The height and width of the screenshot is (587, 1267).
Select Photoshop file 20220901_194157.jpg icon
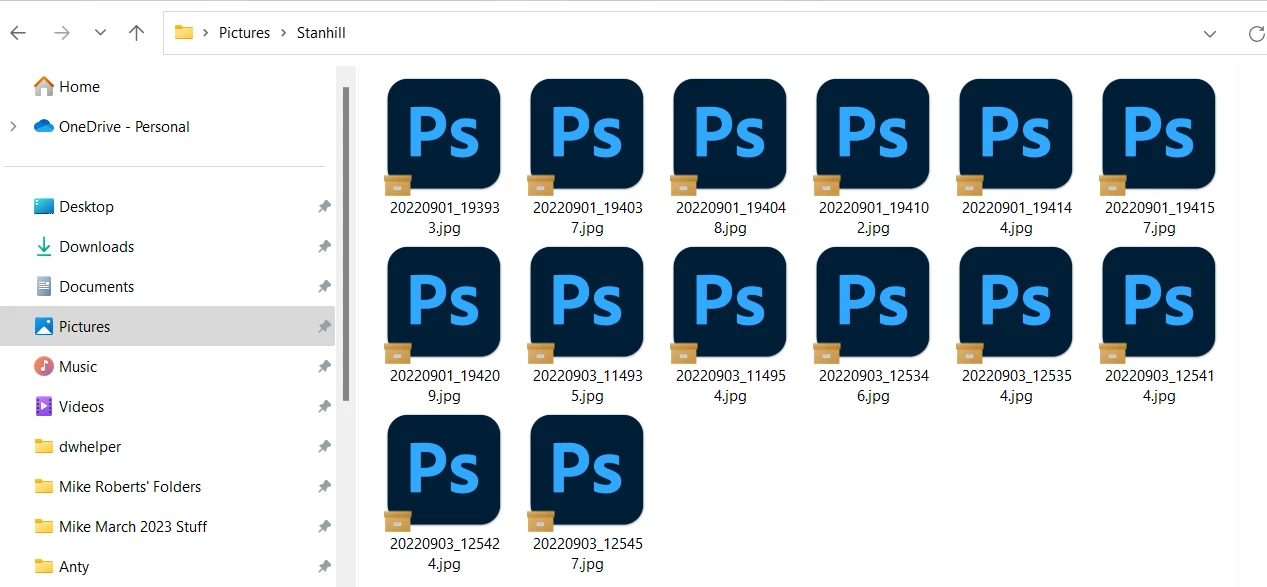coord(1159,135)
